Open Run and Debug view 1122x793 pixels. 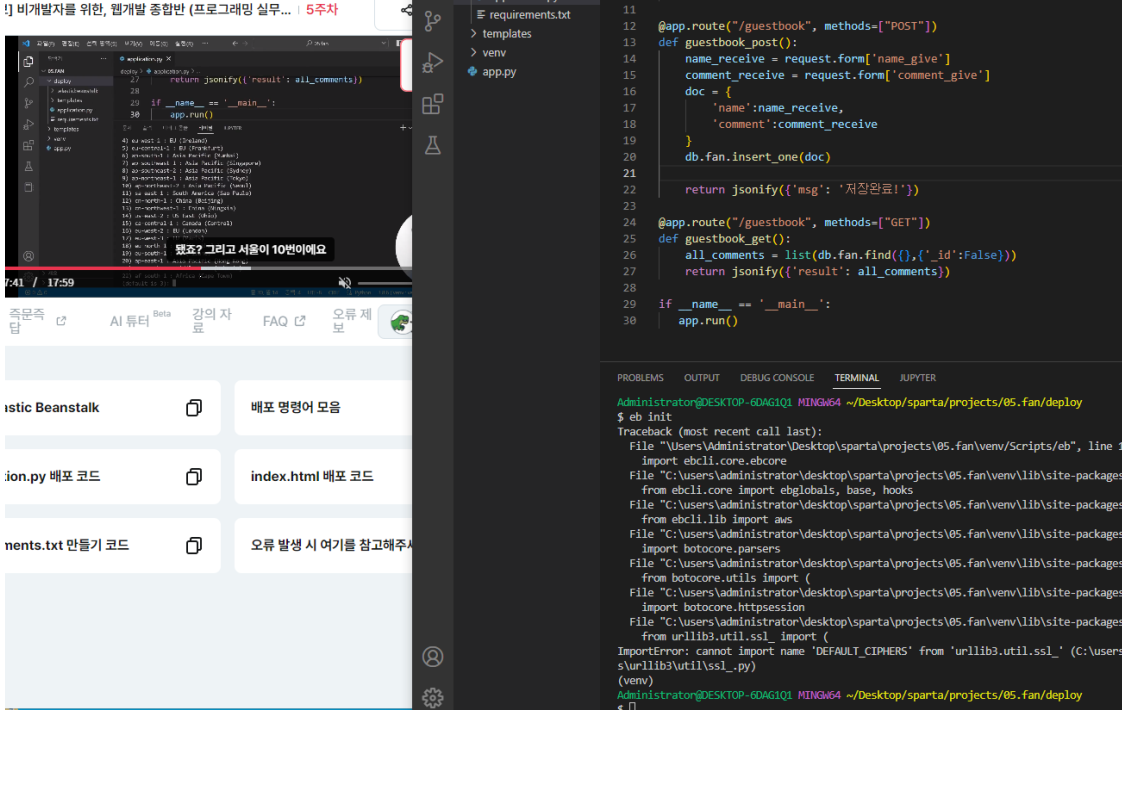[433, 63]
